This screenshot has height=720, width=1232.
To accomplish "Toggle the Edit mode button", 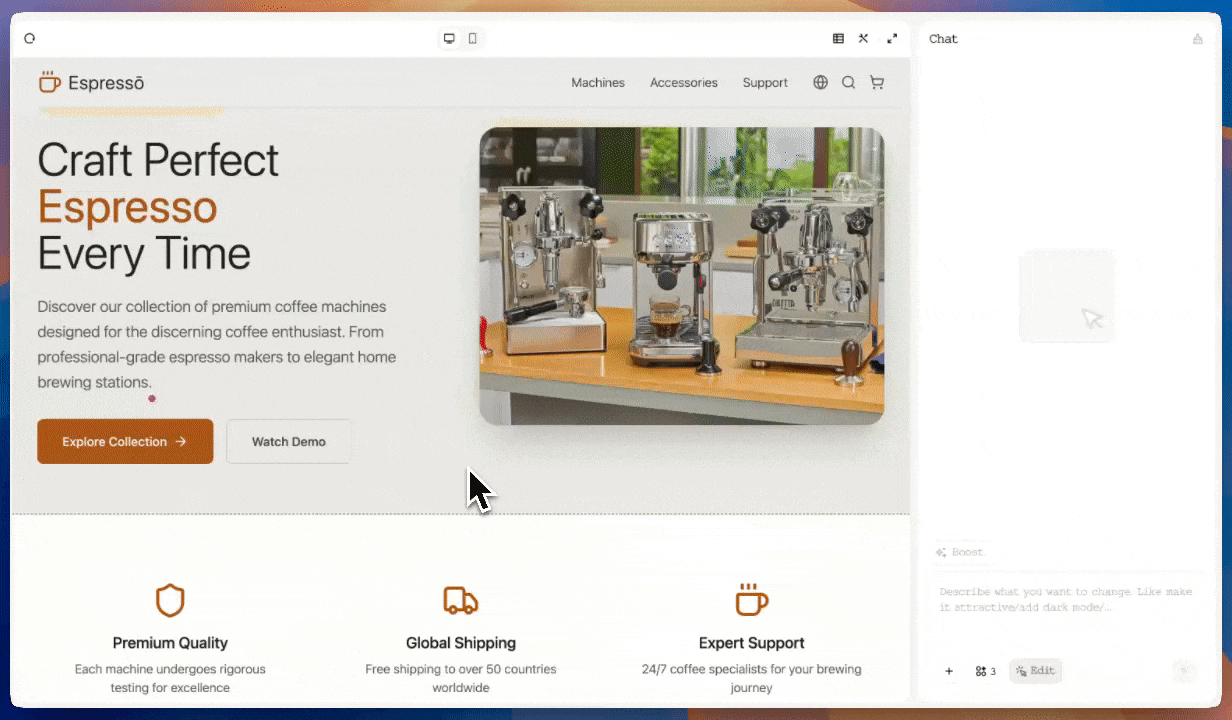I will point(1035,671).
